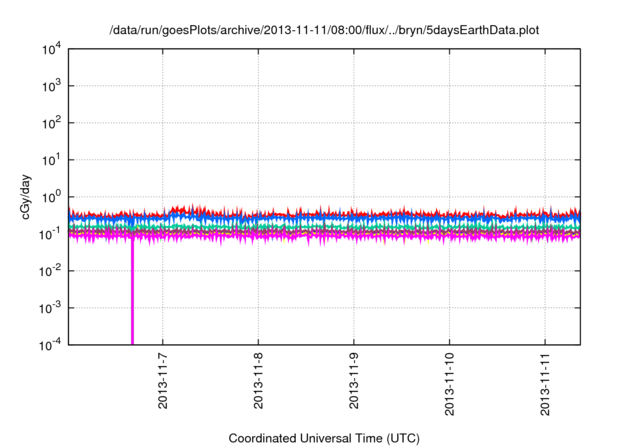Image resolution: width=640 pixels, height=448 pixels.
Task: Click the 10^3 y-axis tick label
Action: tap(51, 86)
